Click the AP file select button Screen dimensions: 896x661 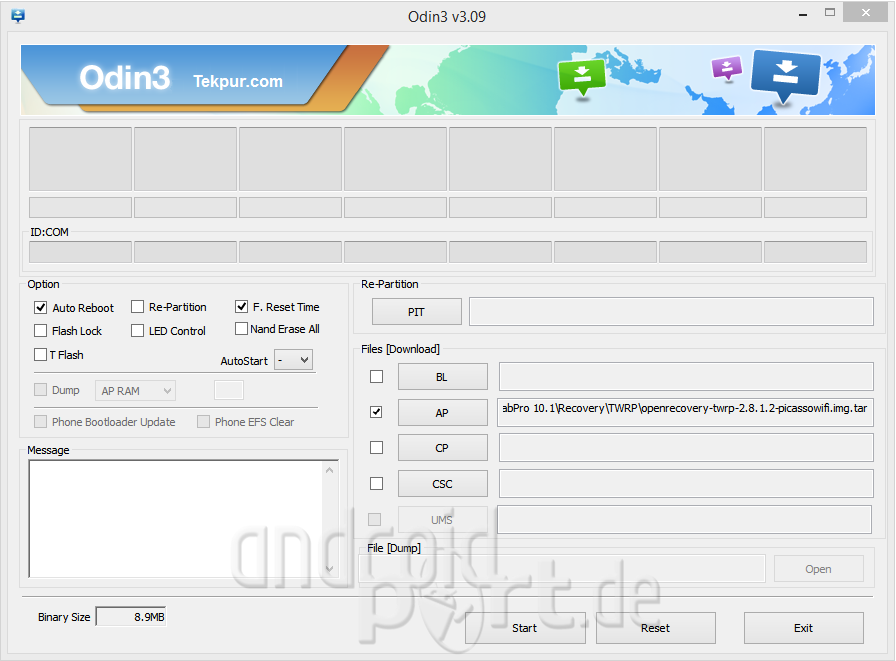[442, 412]
